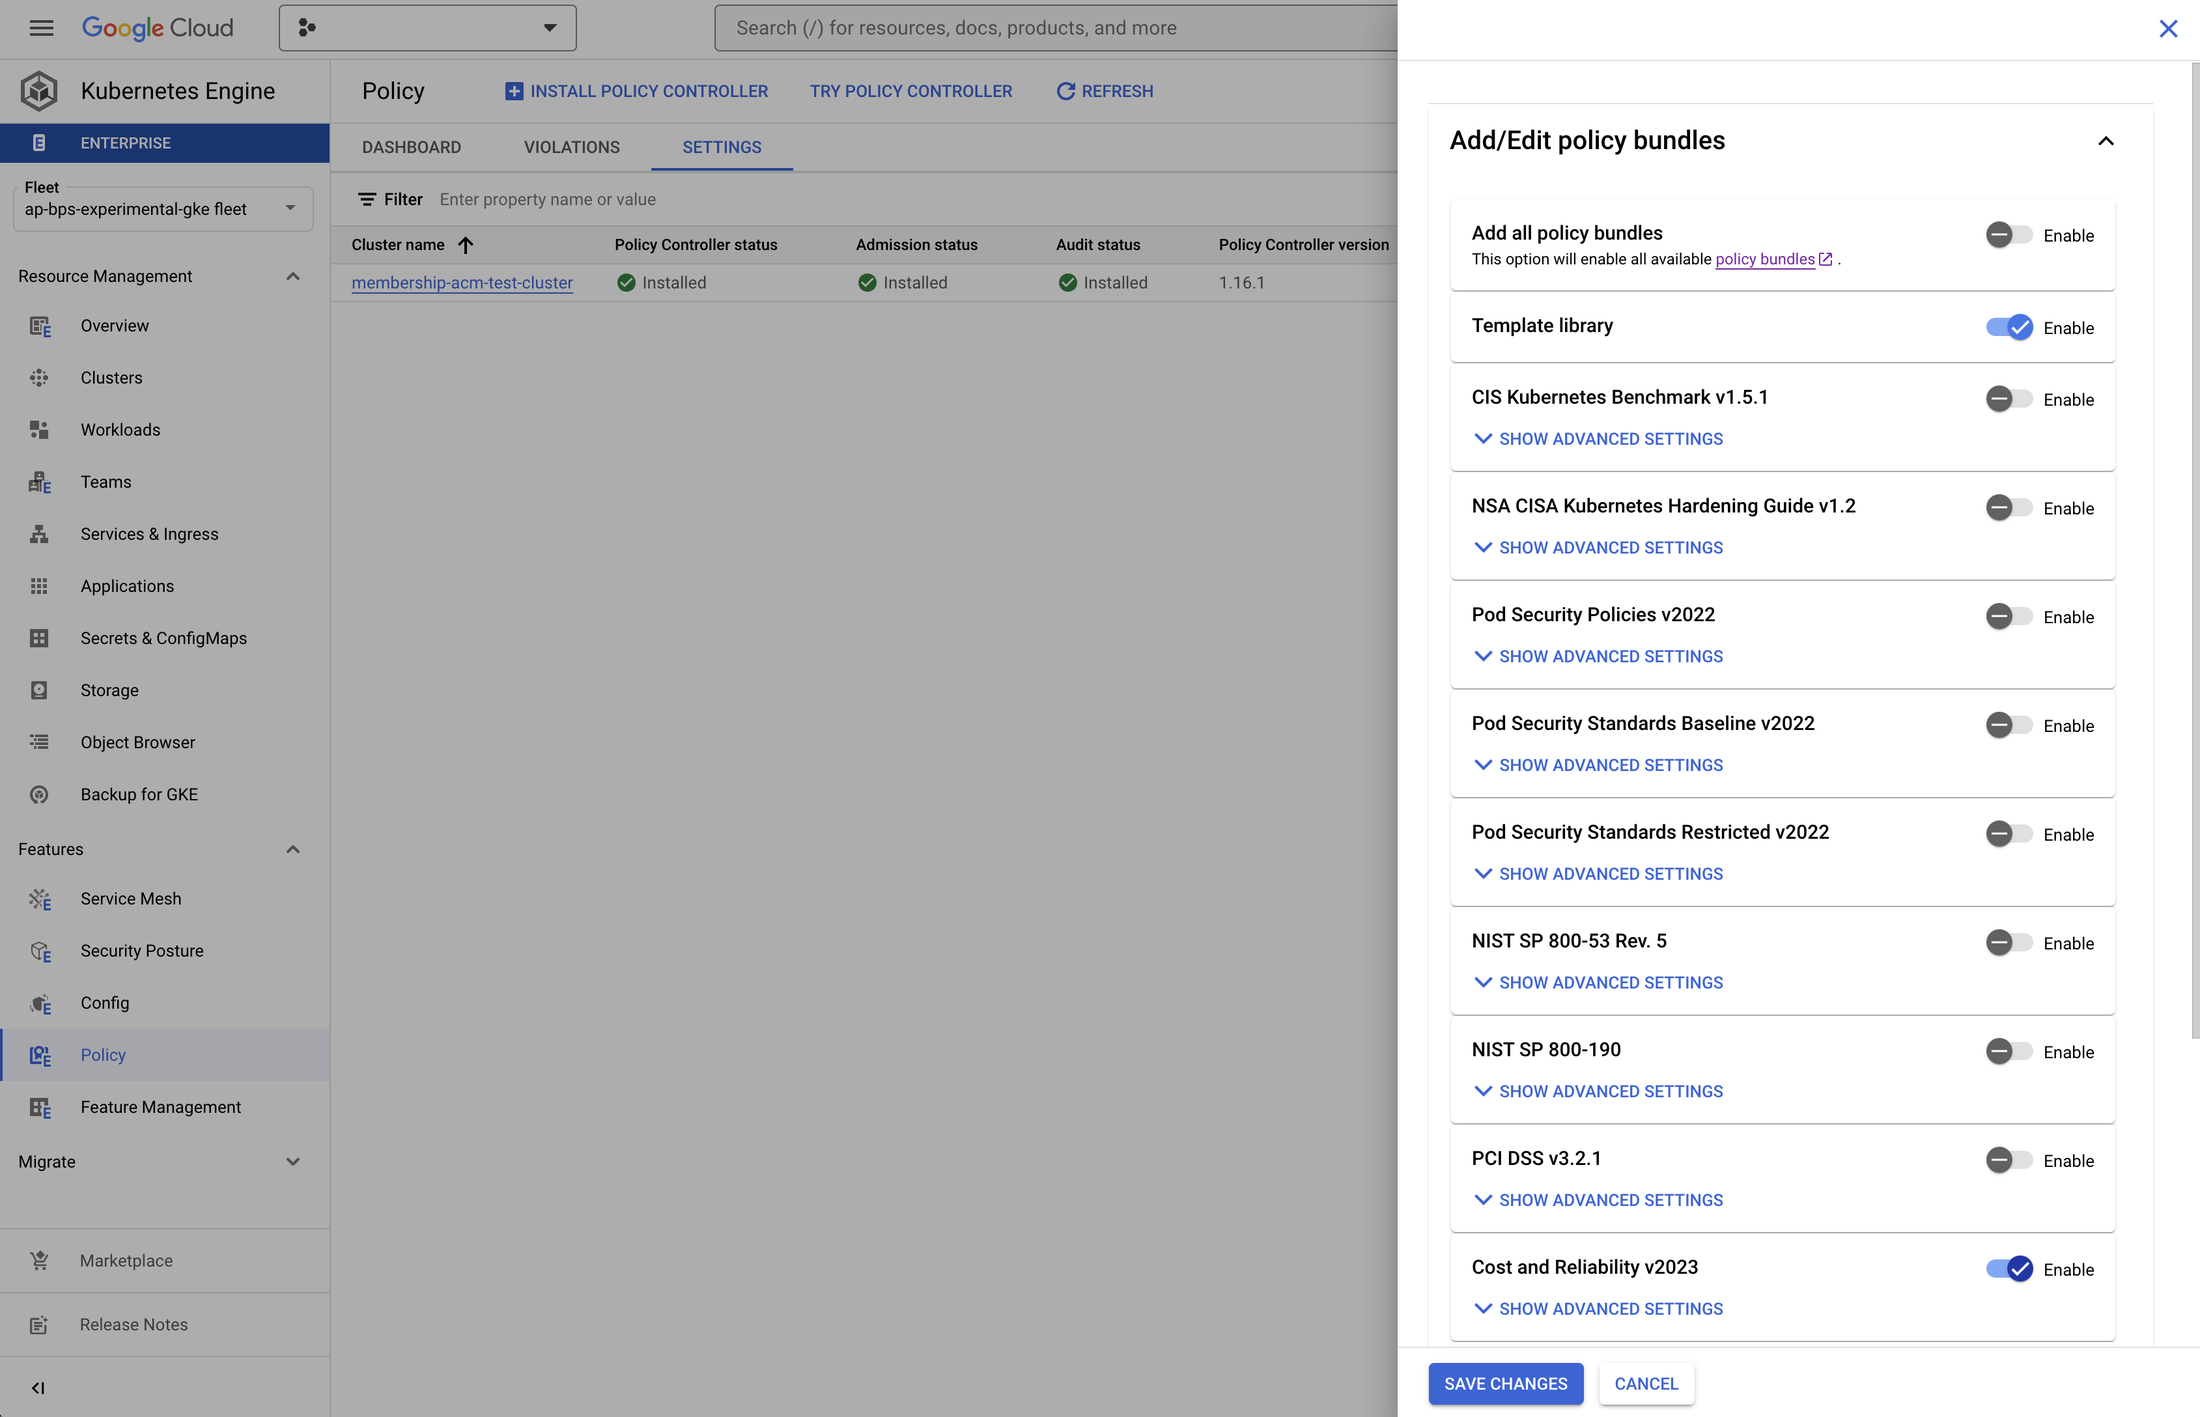
Task: Open the project picker dropdown
Action: click(x=428, y=28)
